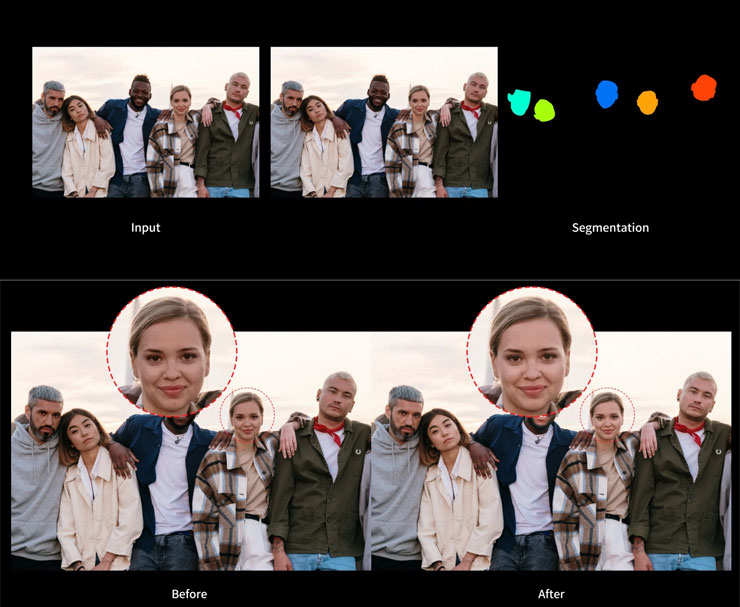This screenshot has width=740, height=607.
Task: Click the "Input" caption text
Action: pos(145,228)
